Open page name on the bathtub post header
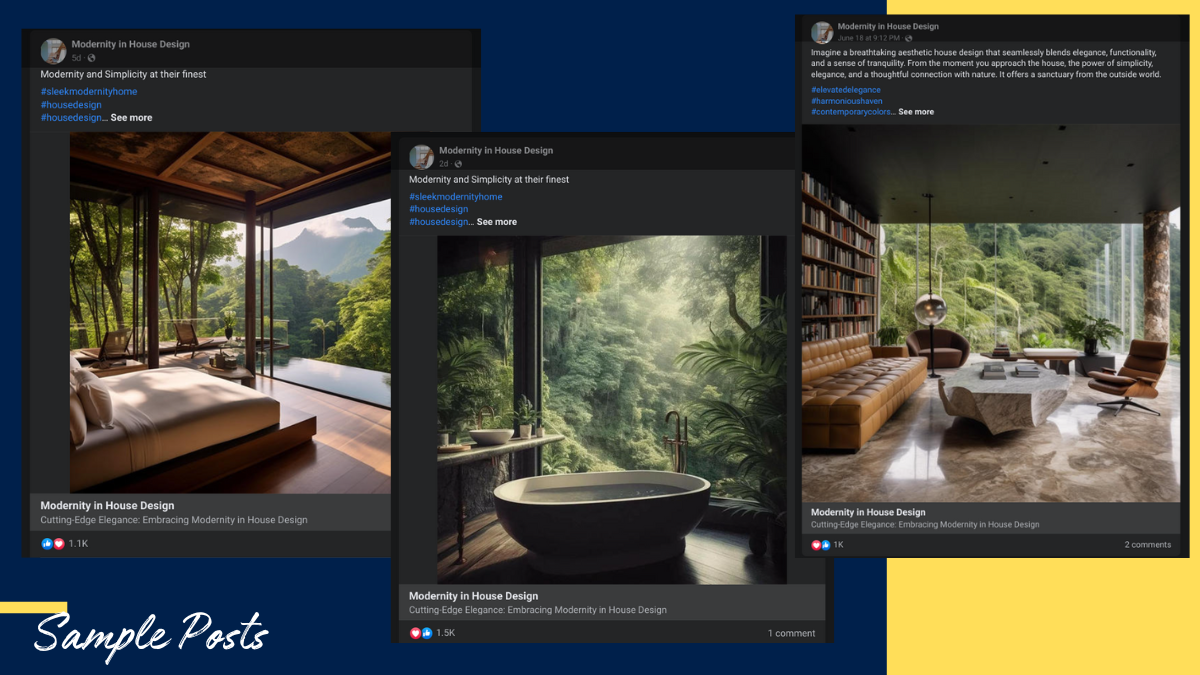Image resolution: width=1200 pixels, height=675 pixels. point(496,150)
